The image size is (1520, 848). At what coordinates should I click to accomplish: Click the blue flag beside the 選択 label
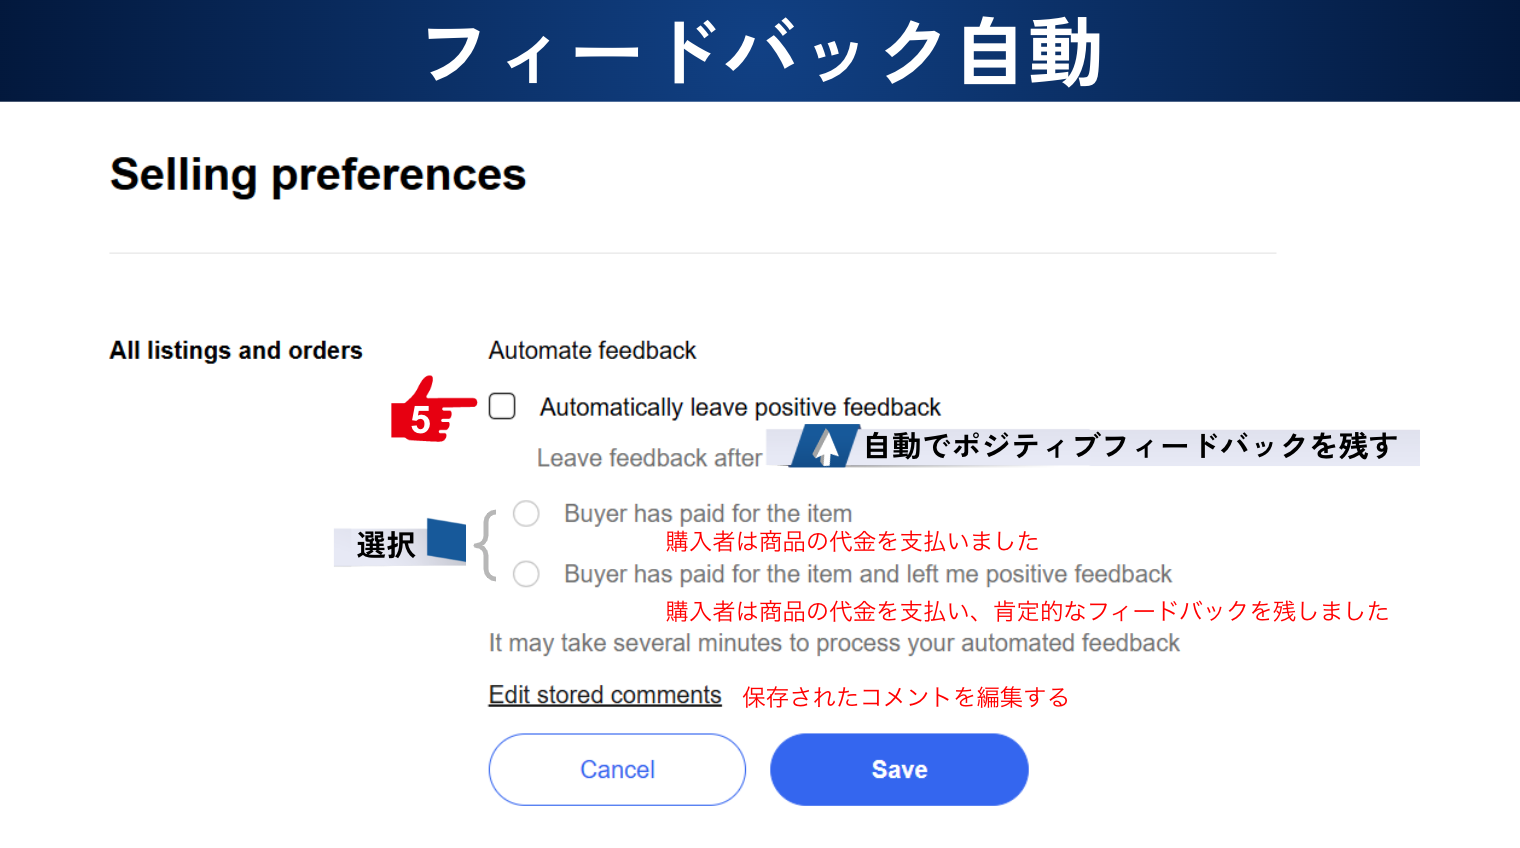(446, 540)
